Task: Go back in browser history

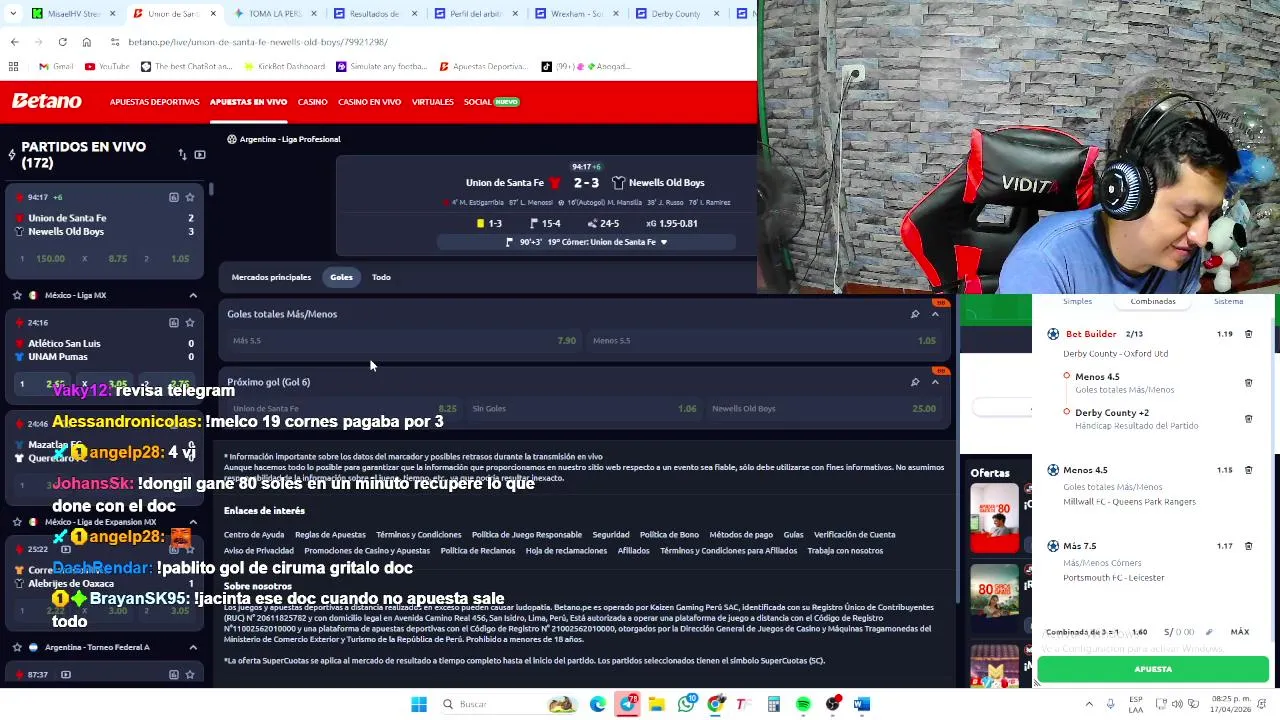Action: pyautogui.click(x=14, y=42)
